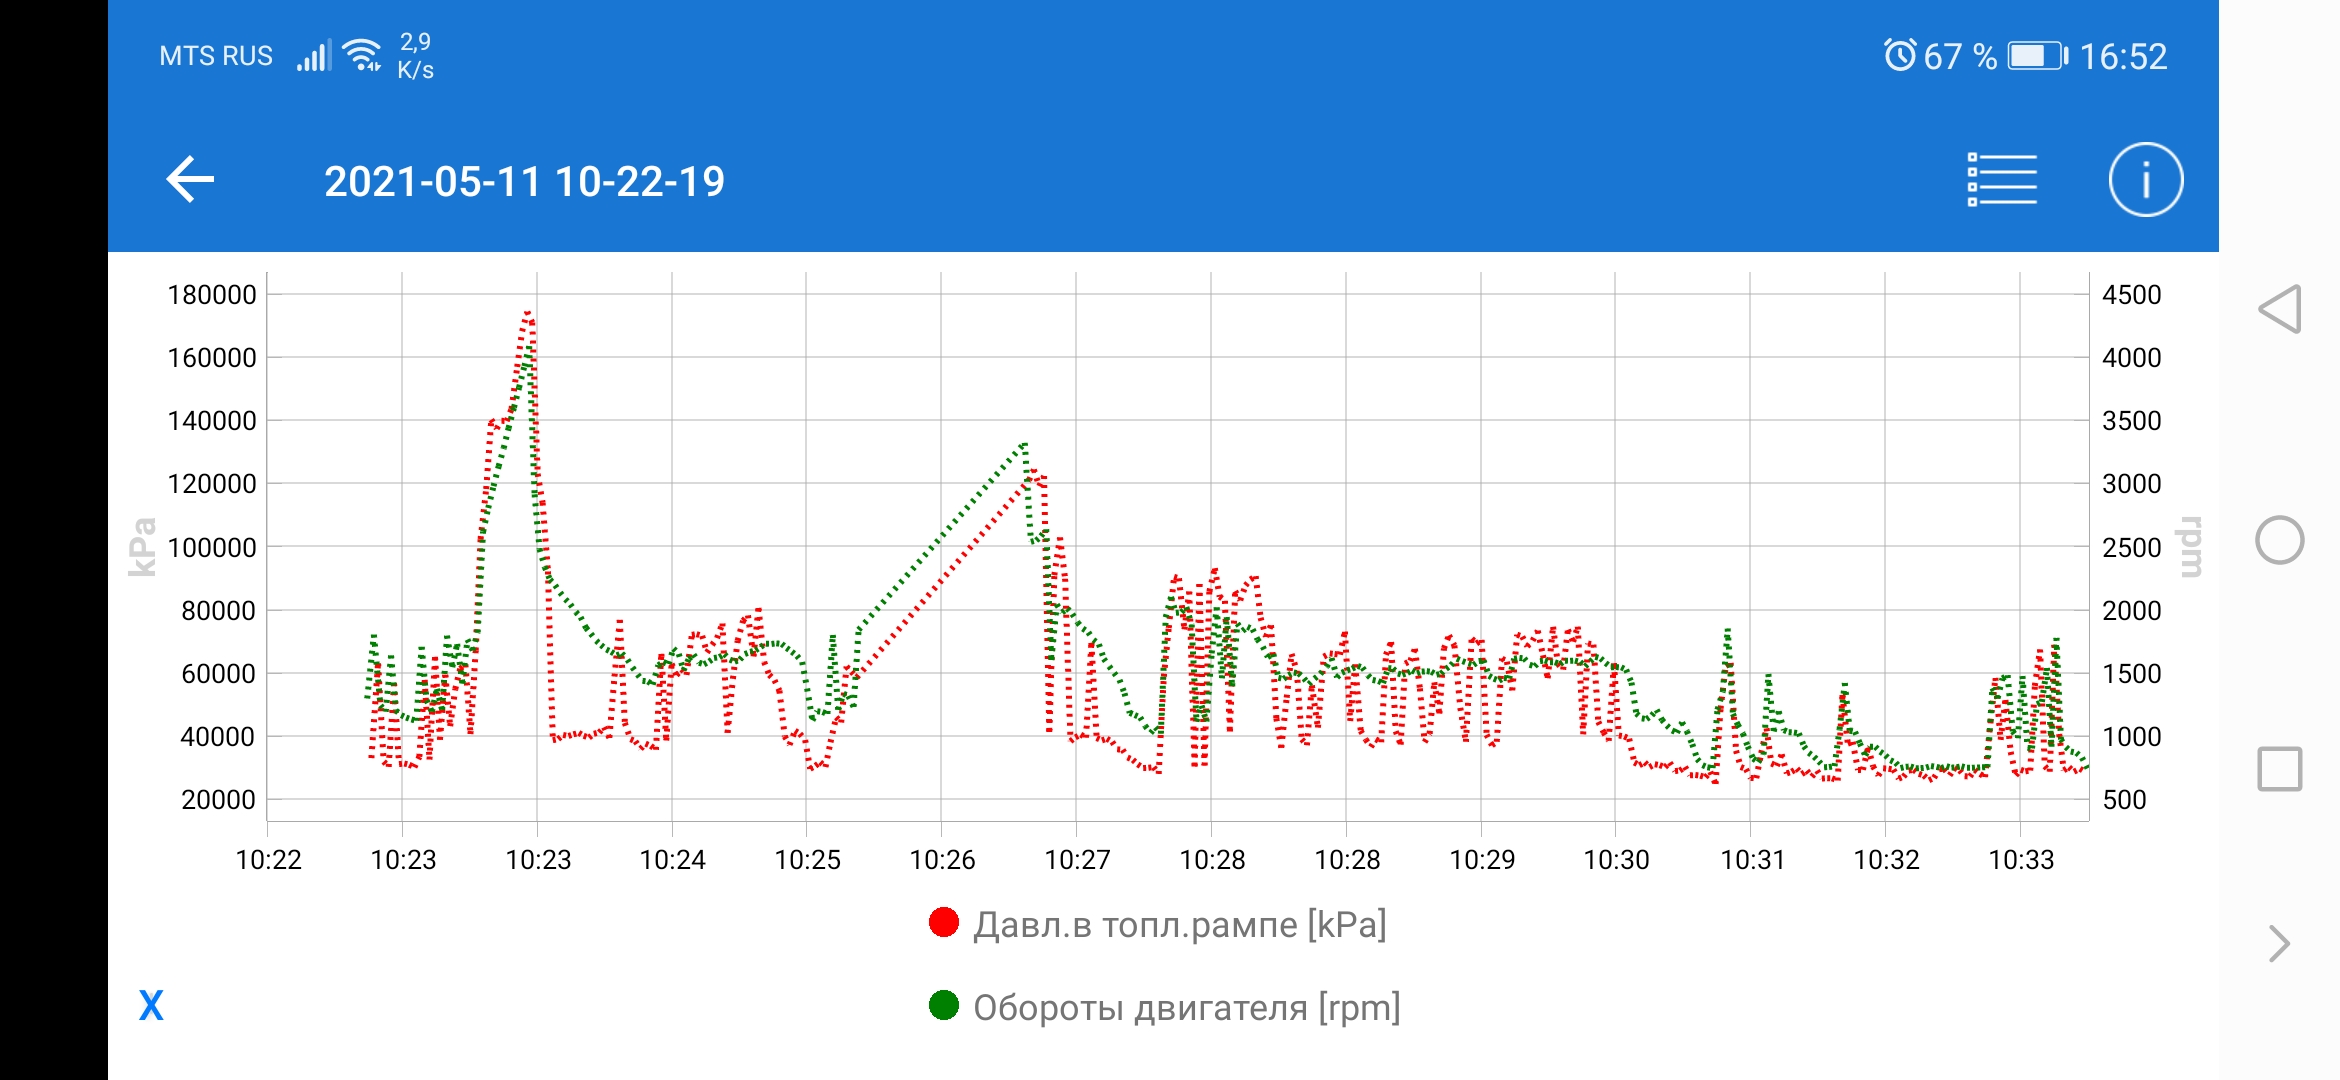Viewport: 2340px width, 1080px height.
Task: Open the info circle icon
Action: click(x=2145, y=180)
